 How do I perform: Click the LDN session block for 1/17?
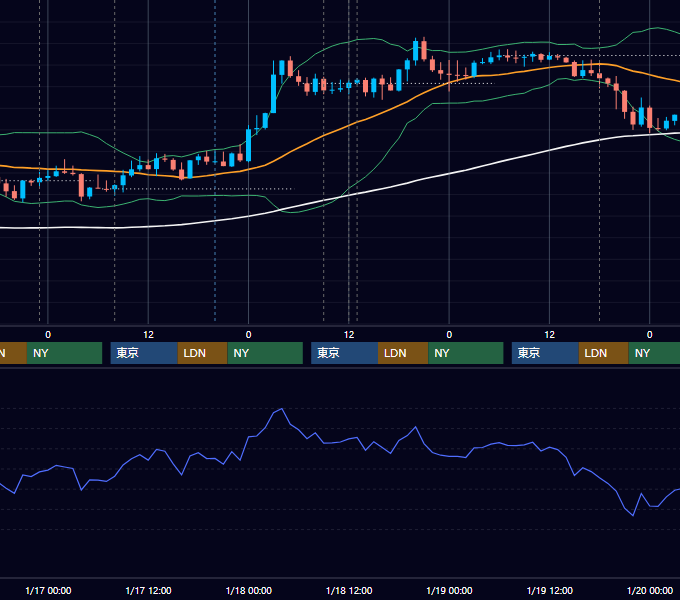(x=203, y=353)
